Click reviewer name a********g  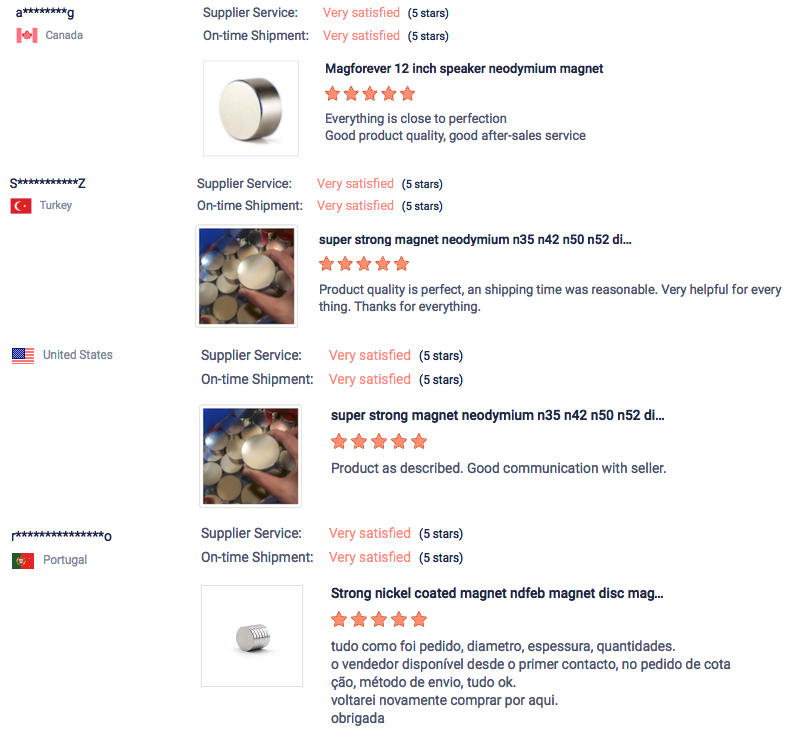45,12
